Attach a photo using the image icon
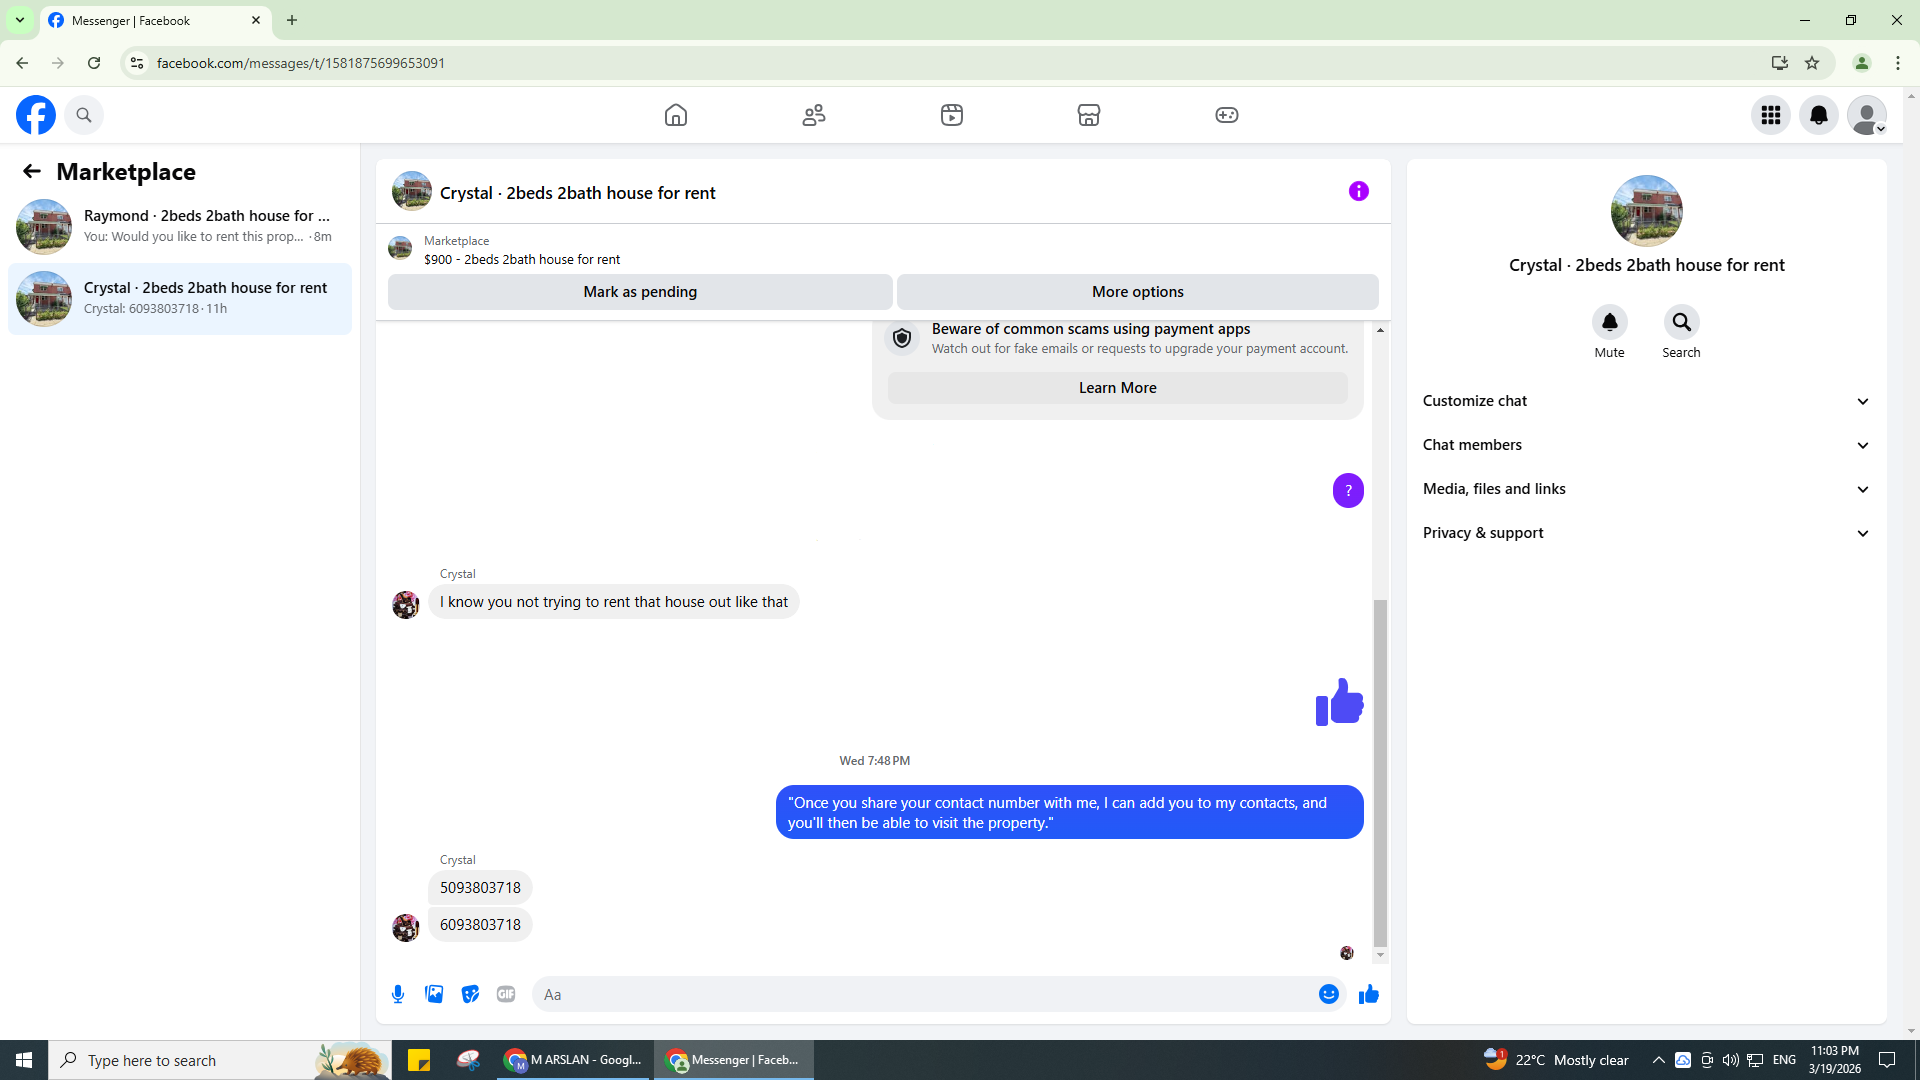The image size is (1920, 1080). point(434,994)
